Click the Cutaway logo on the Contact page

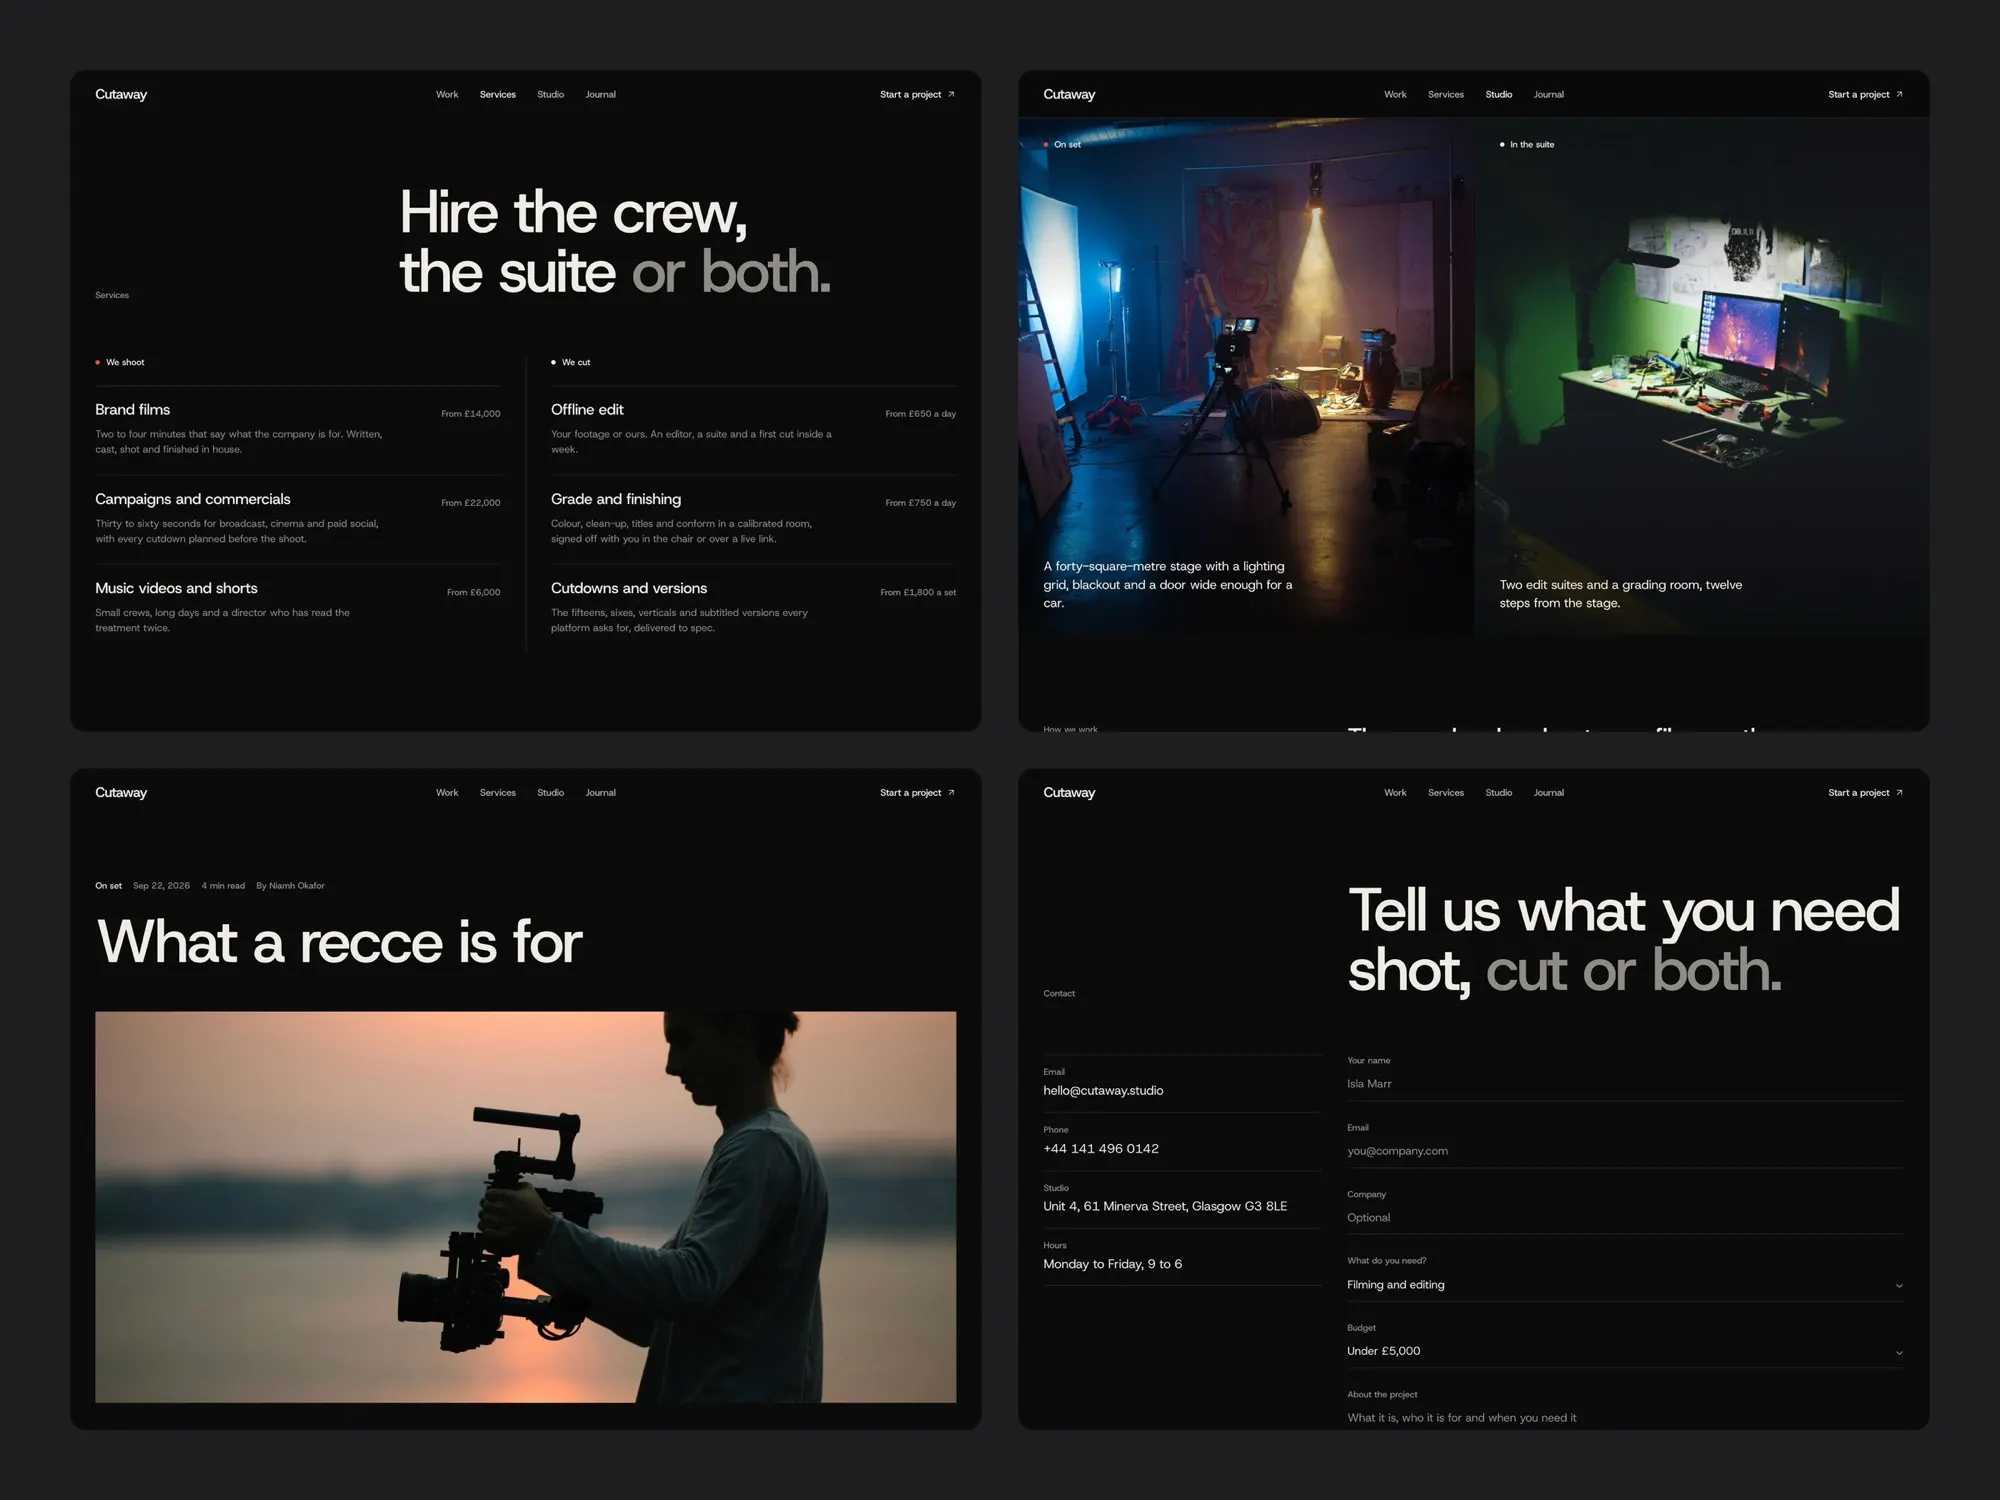click(x=1069, y=792)
